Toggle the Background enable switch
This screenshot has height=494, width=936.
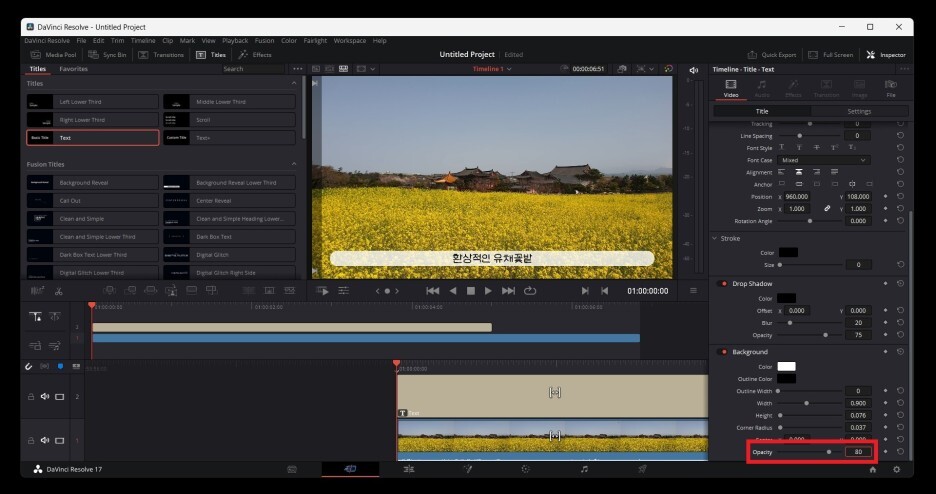click(x=722, y=352)
